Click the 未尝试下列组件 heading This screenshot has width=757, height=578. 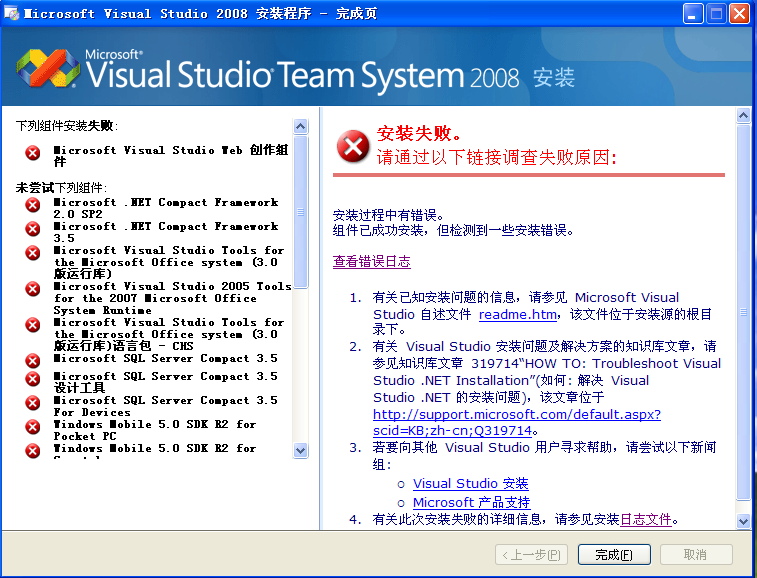pyautogui.click(x=61, y=187)
